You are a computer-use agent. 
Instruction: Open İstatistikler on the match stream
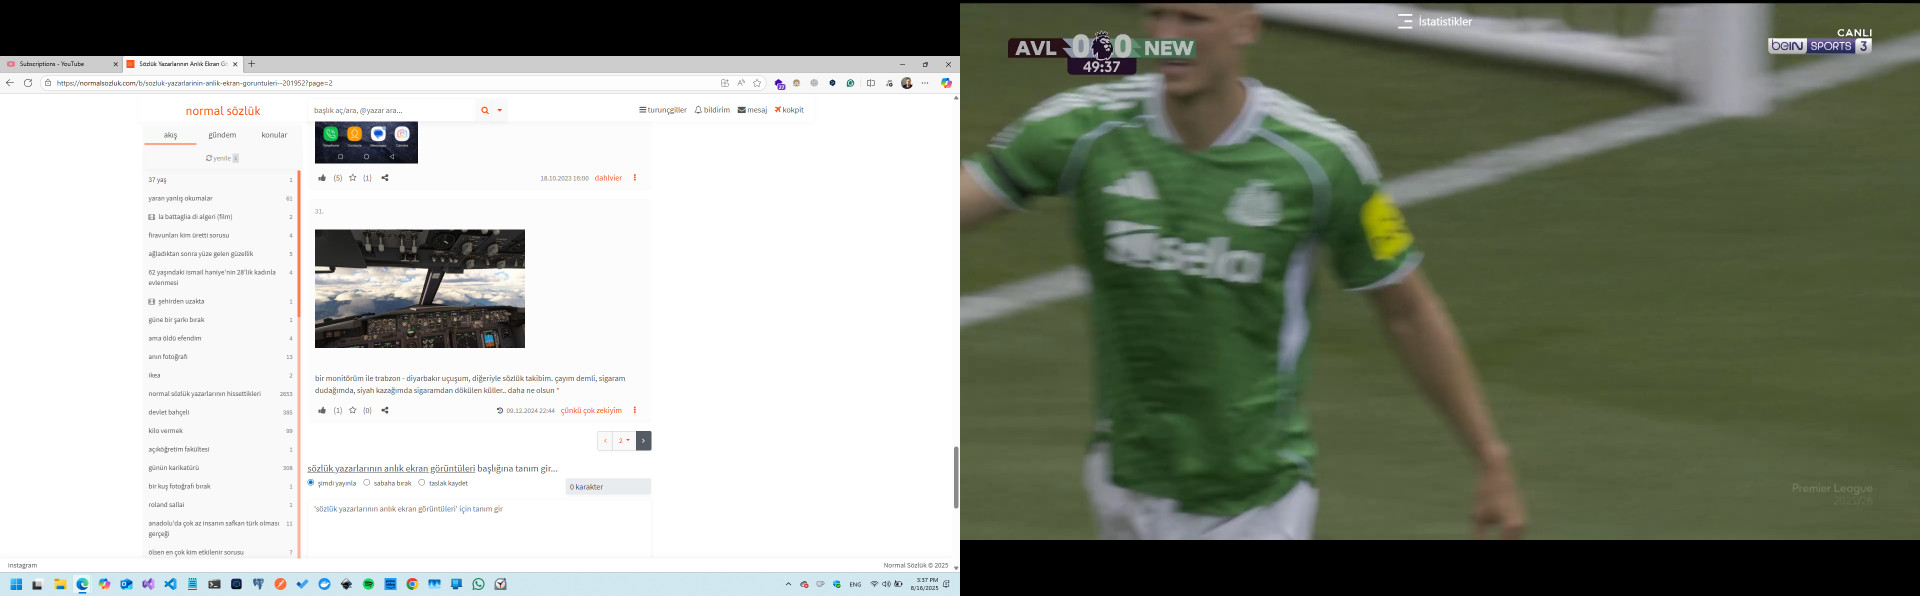pyautogui.click(x=1435, y=21)
